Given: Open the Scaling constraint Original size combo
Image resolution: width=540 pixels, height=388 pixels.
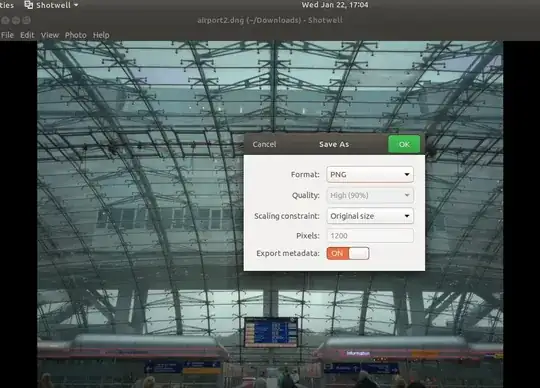Looking at the screenshot, I should pyautogui.click(x=370, y=216).
